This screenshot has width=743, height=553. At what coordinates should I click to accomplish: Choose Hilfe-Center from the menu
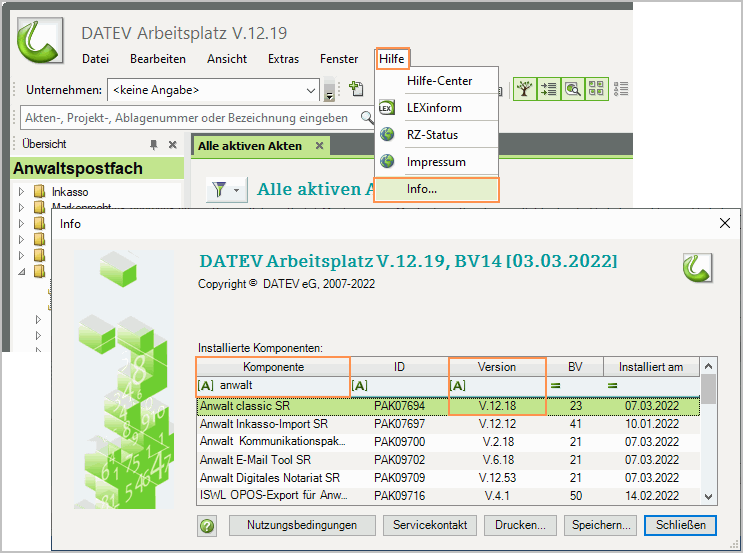pos(439,81)
